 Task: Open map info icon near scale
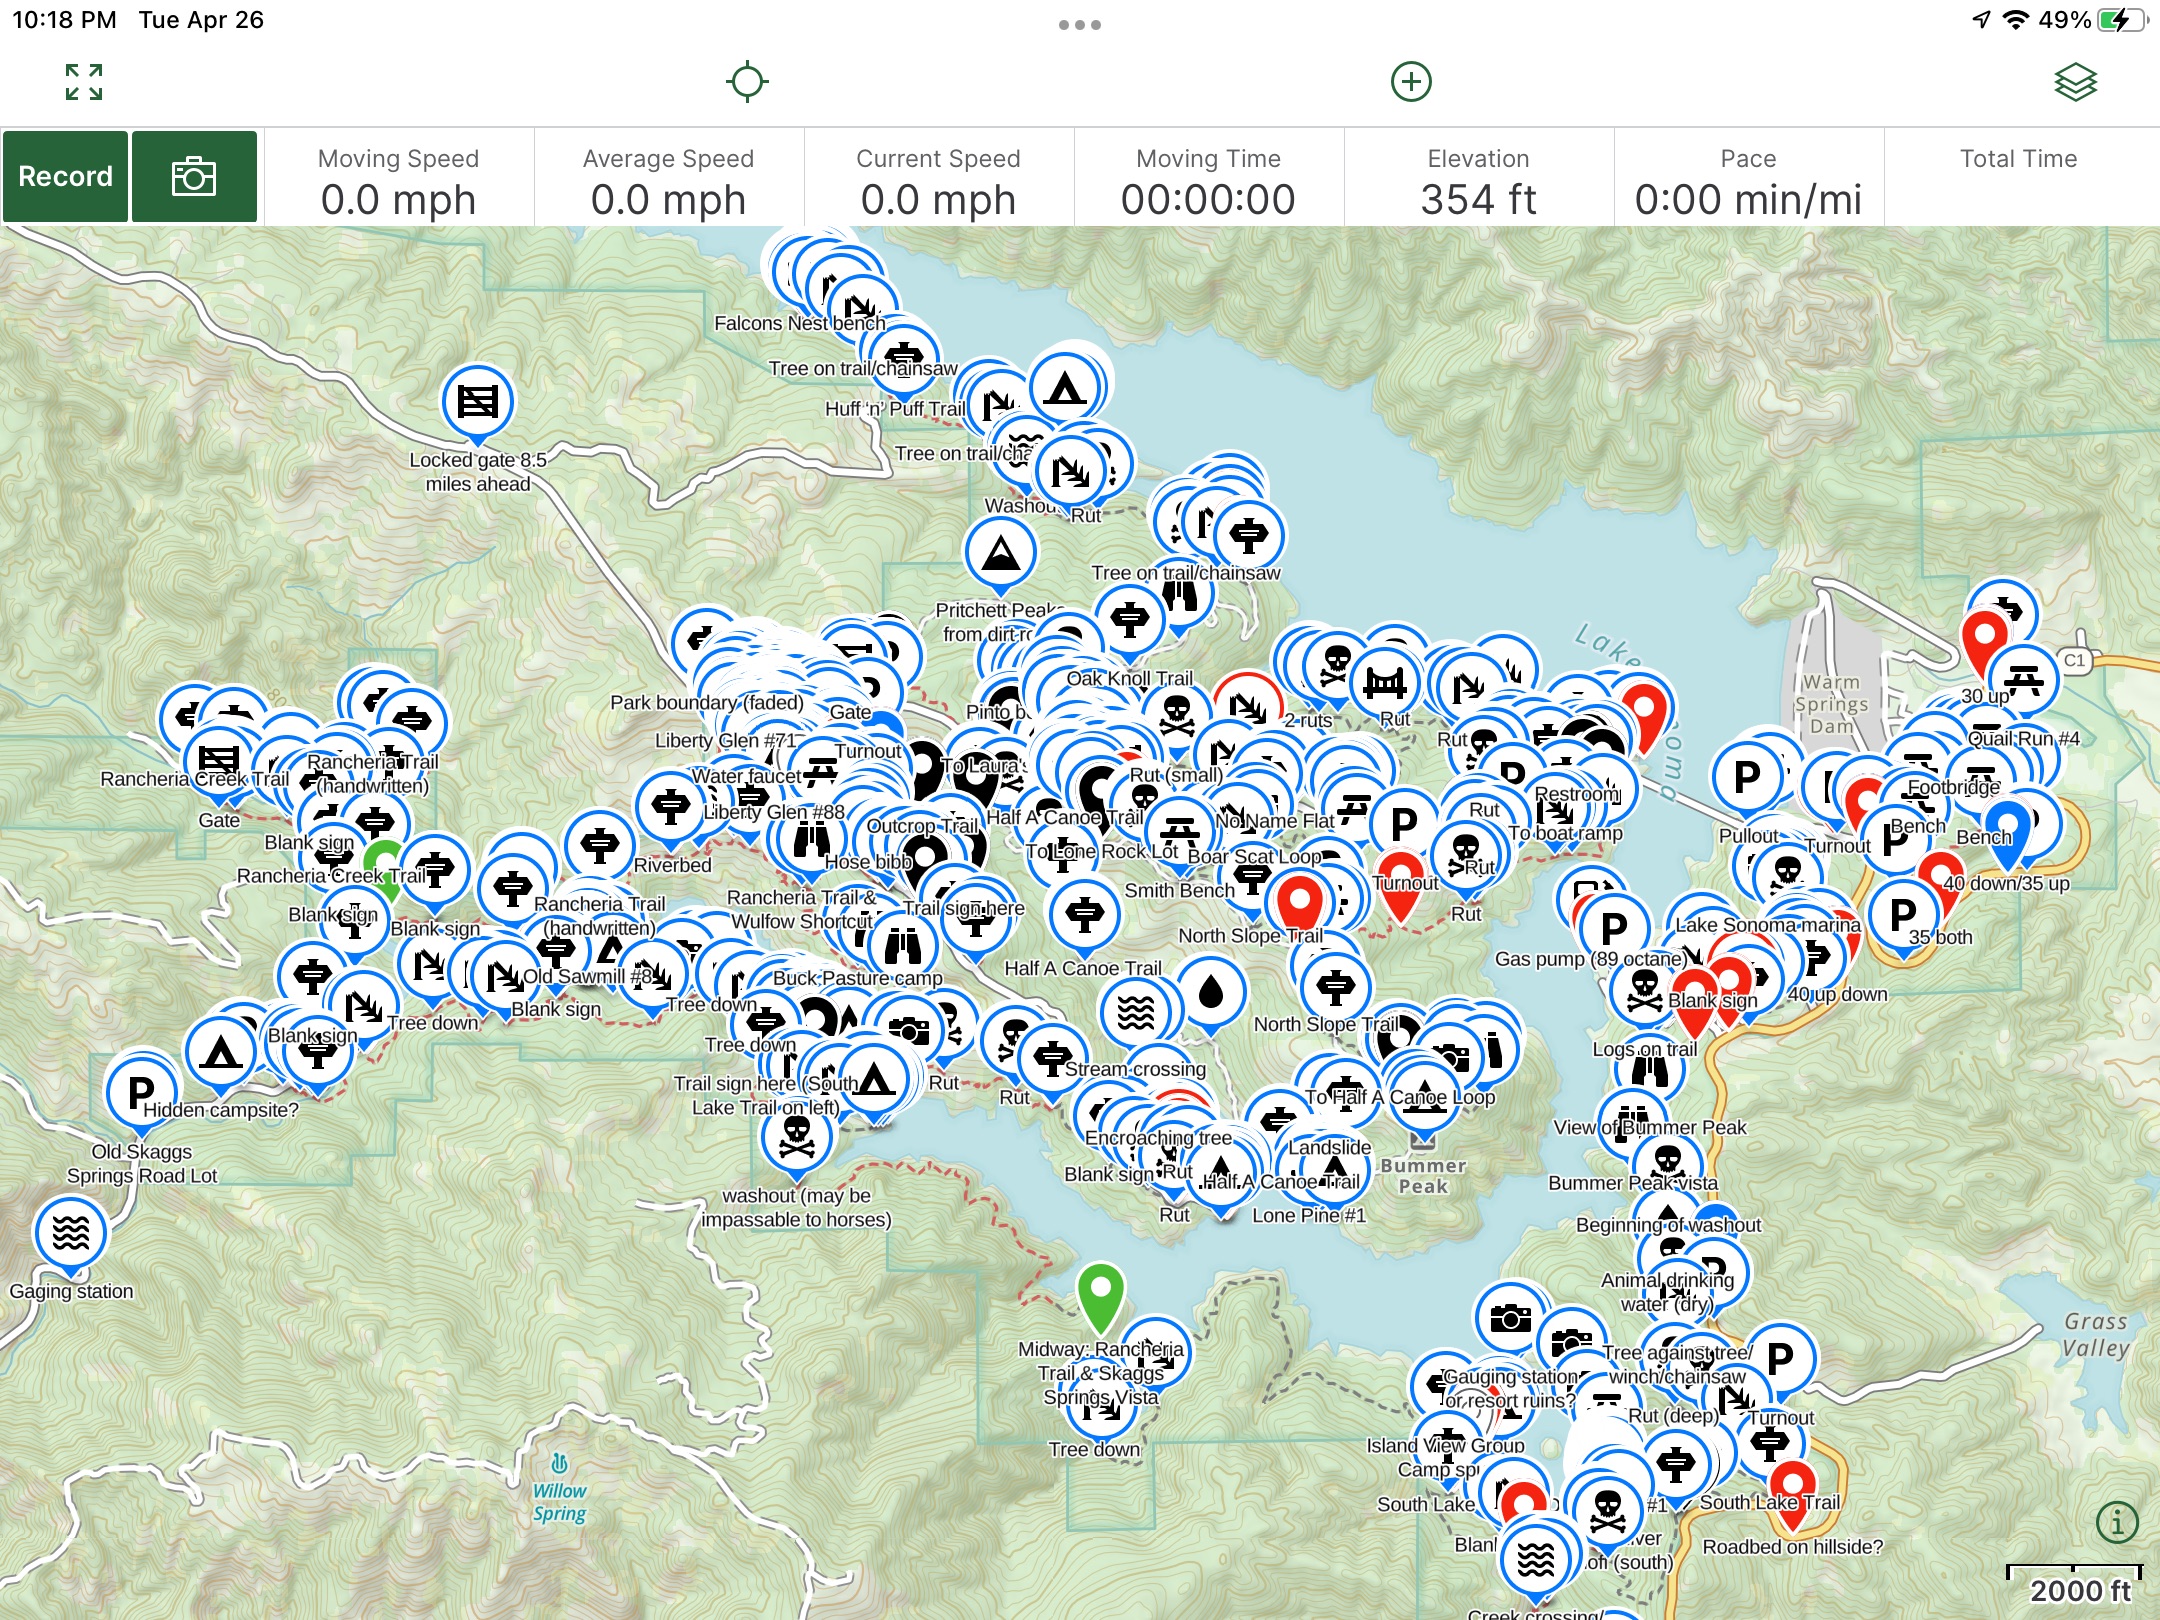coord(2116,1522)
